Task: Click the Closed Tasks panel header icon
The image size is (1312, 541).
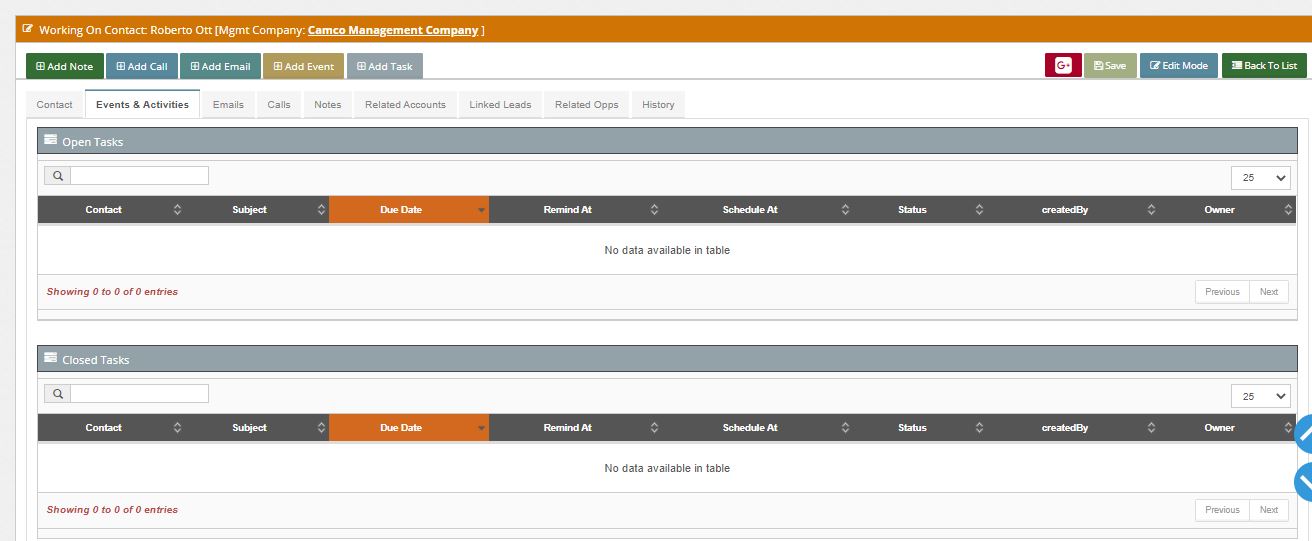Action: coord(50,359)
